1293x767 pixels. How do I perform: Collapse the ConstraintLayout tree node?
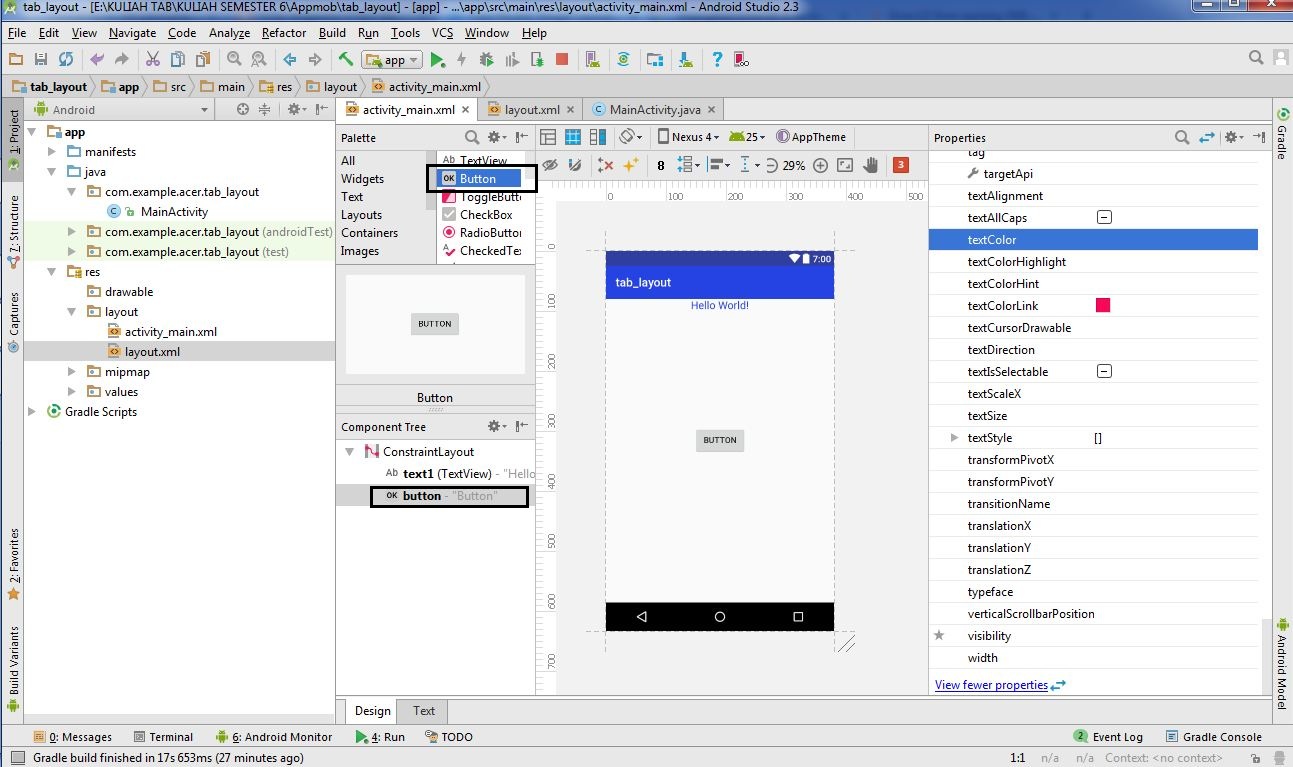350,452
